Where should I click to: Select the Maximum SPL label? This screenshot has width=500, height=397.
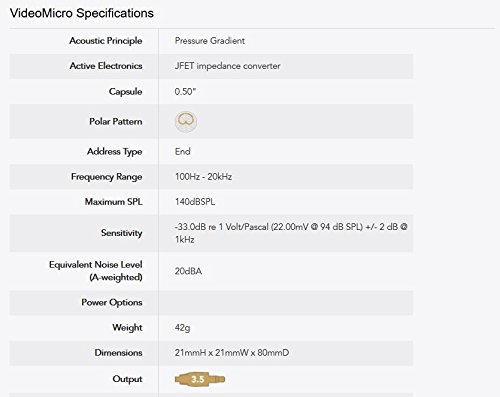pyautogui.click(x=113, y=202)
